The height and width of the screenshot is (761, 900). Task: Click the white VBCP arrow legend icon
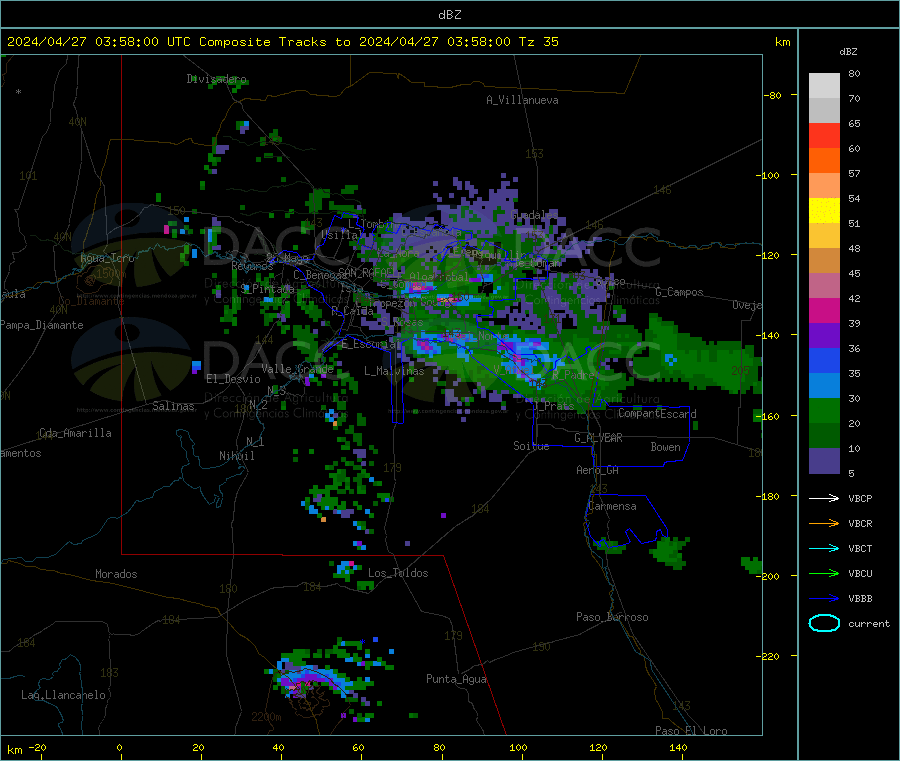pyautogui.click(x=824, y=498)
